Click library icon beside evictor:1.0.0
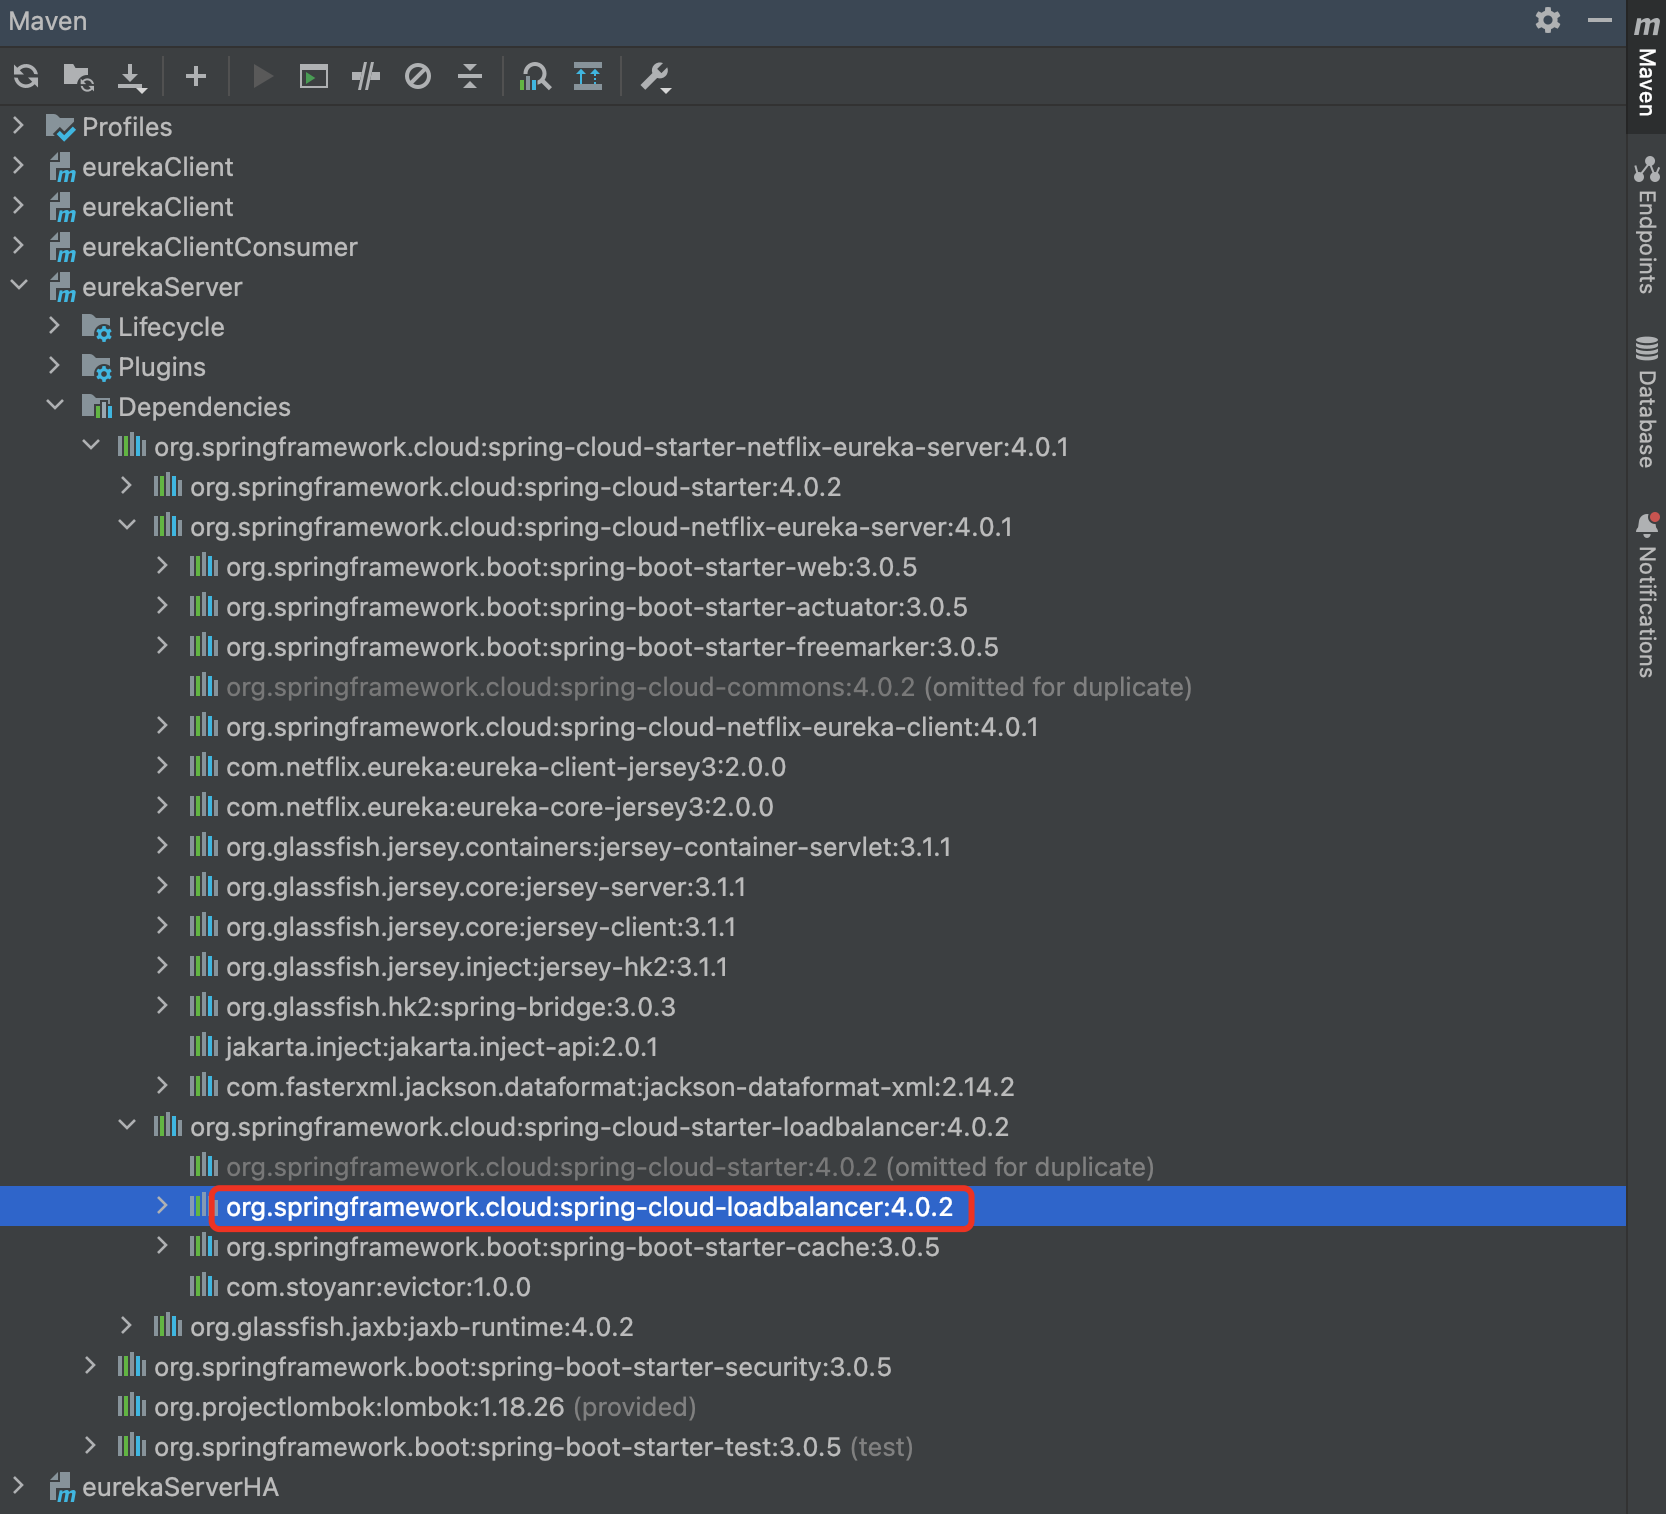Image resolution: width=1666 pixels, height=1514 pixels. click(x=203, y=1285)
